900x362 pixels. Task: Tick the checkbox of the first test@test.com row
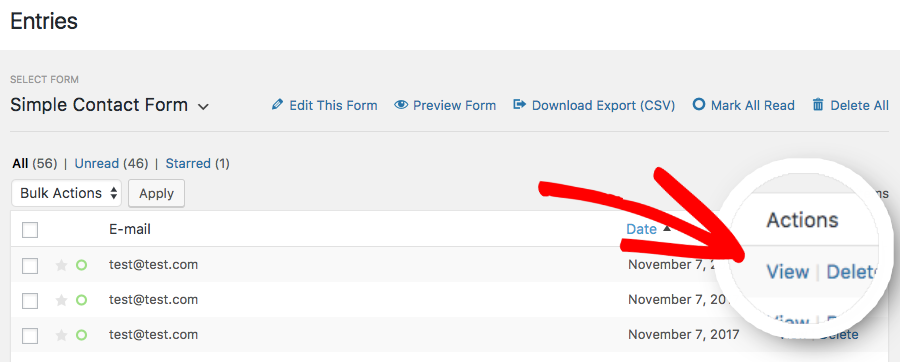click(30, 266)
